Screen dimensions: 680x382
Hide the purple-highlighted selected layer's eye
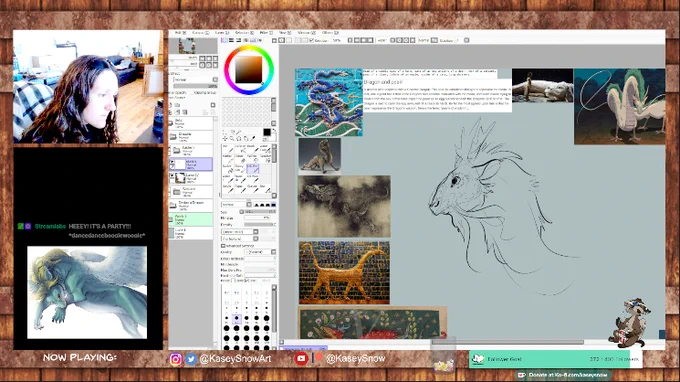pyautogui.click(x=173, y=161)
